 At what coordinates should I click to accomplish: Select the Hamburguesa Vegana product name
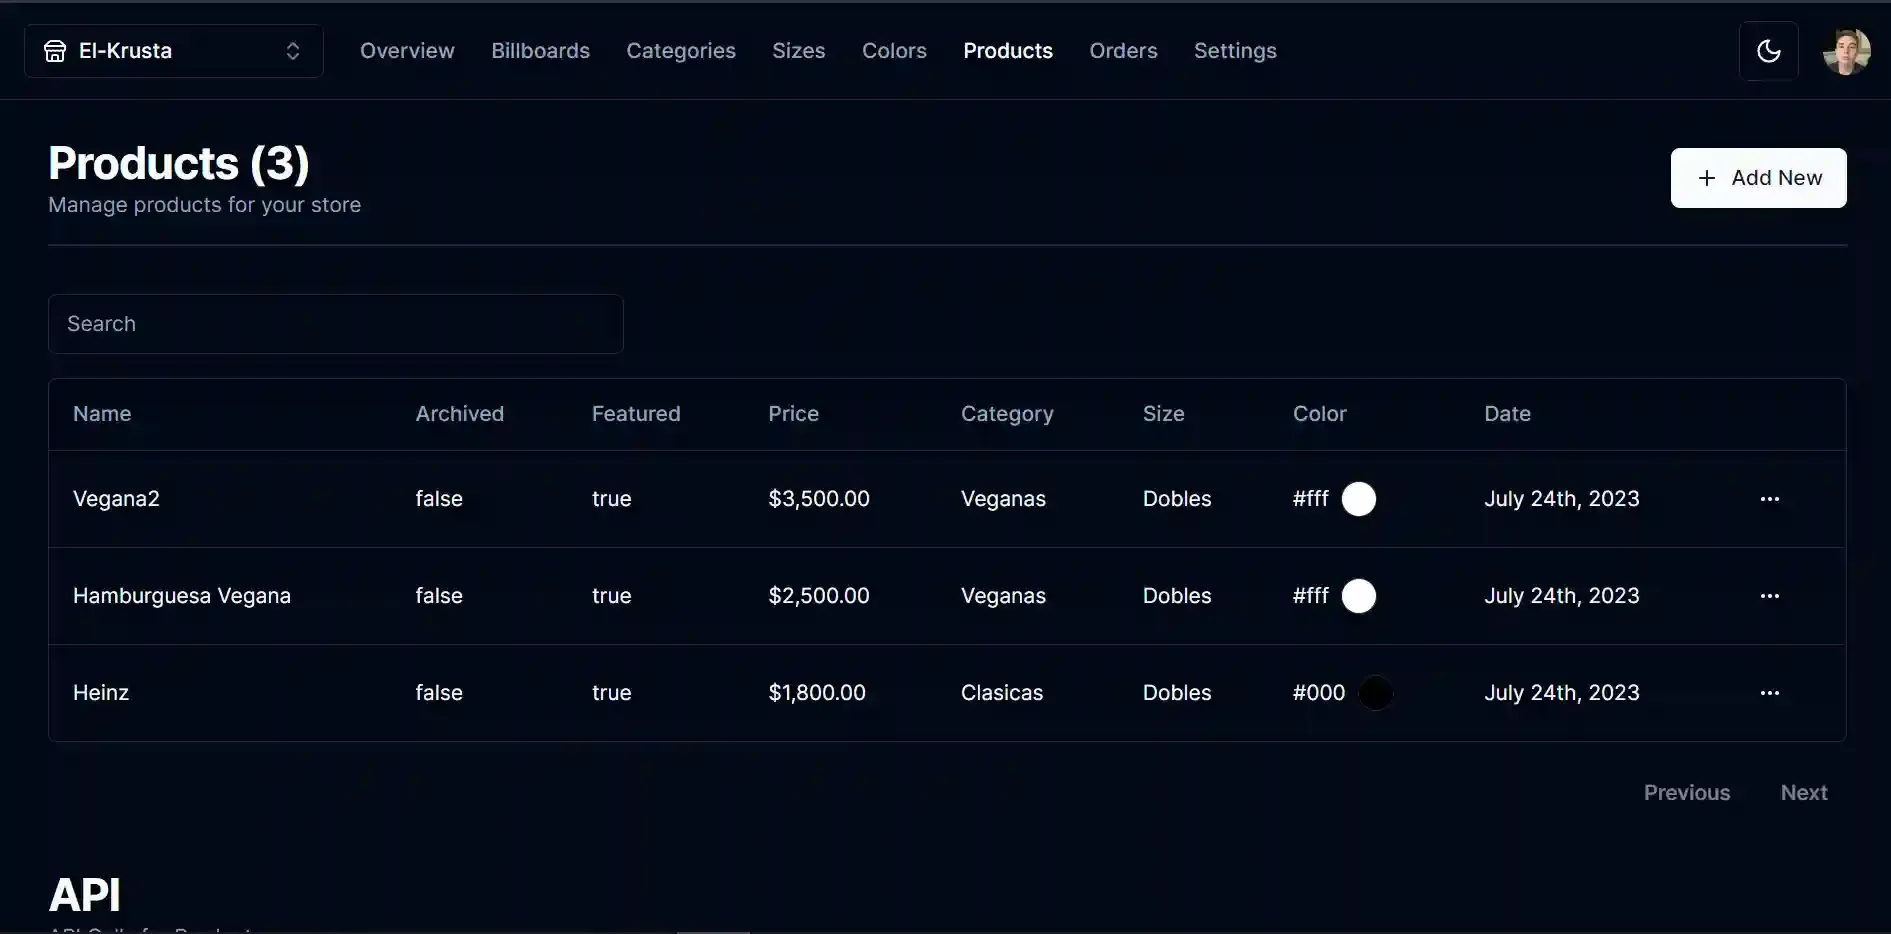point(182,596)
